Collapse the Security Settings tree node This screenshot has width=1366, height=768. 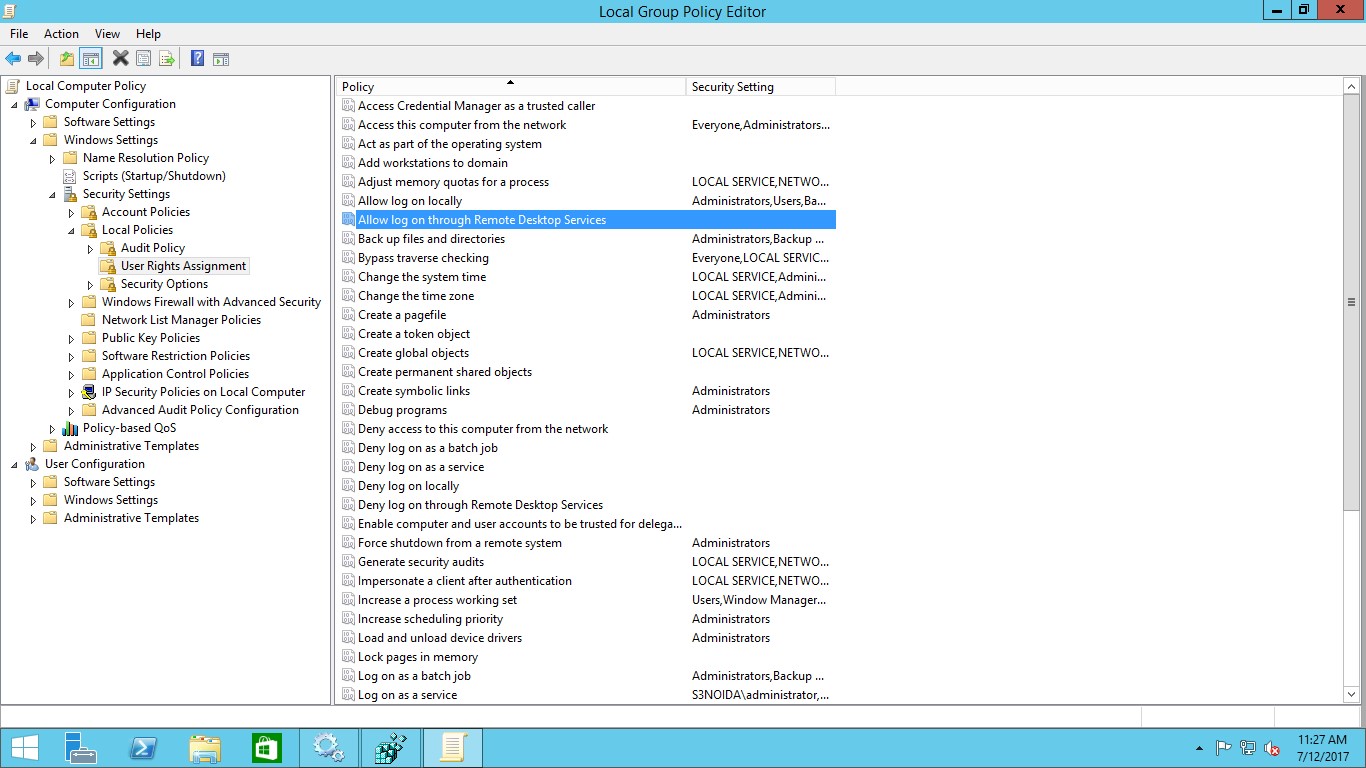click(52, 195)
